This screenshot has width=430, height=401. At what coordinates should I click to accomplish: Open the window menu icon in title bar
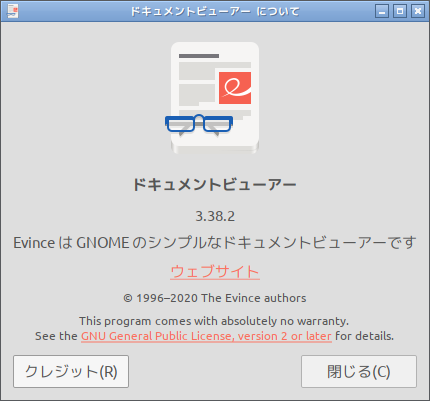coord(12,11)
